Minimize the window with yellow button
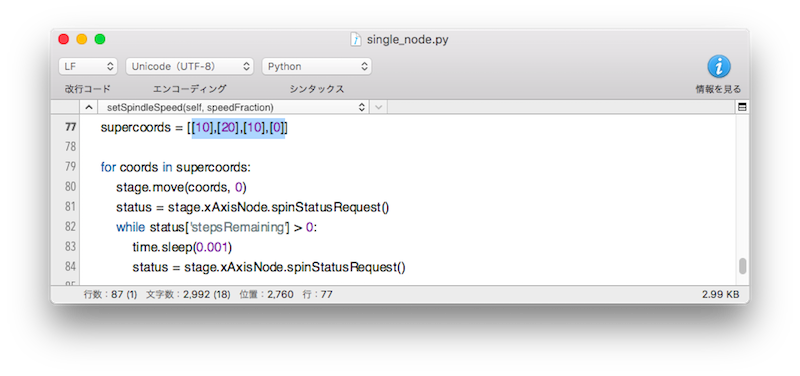 (82, 39)
